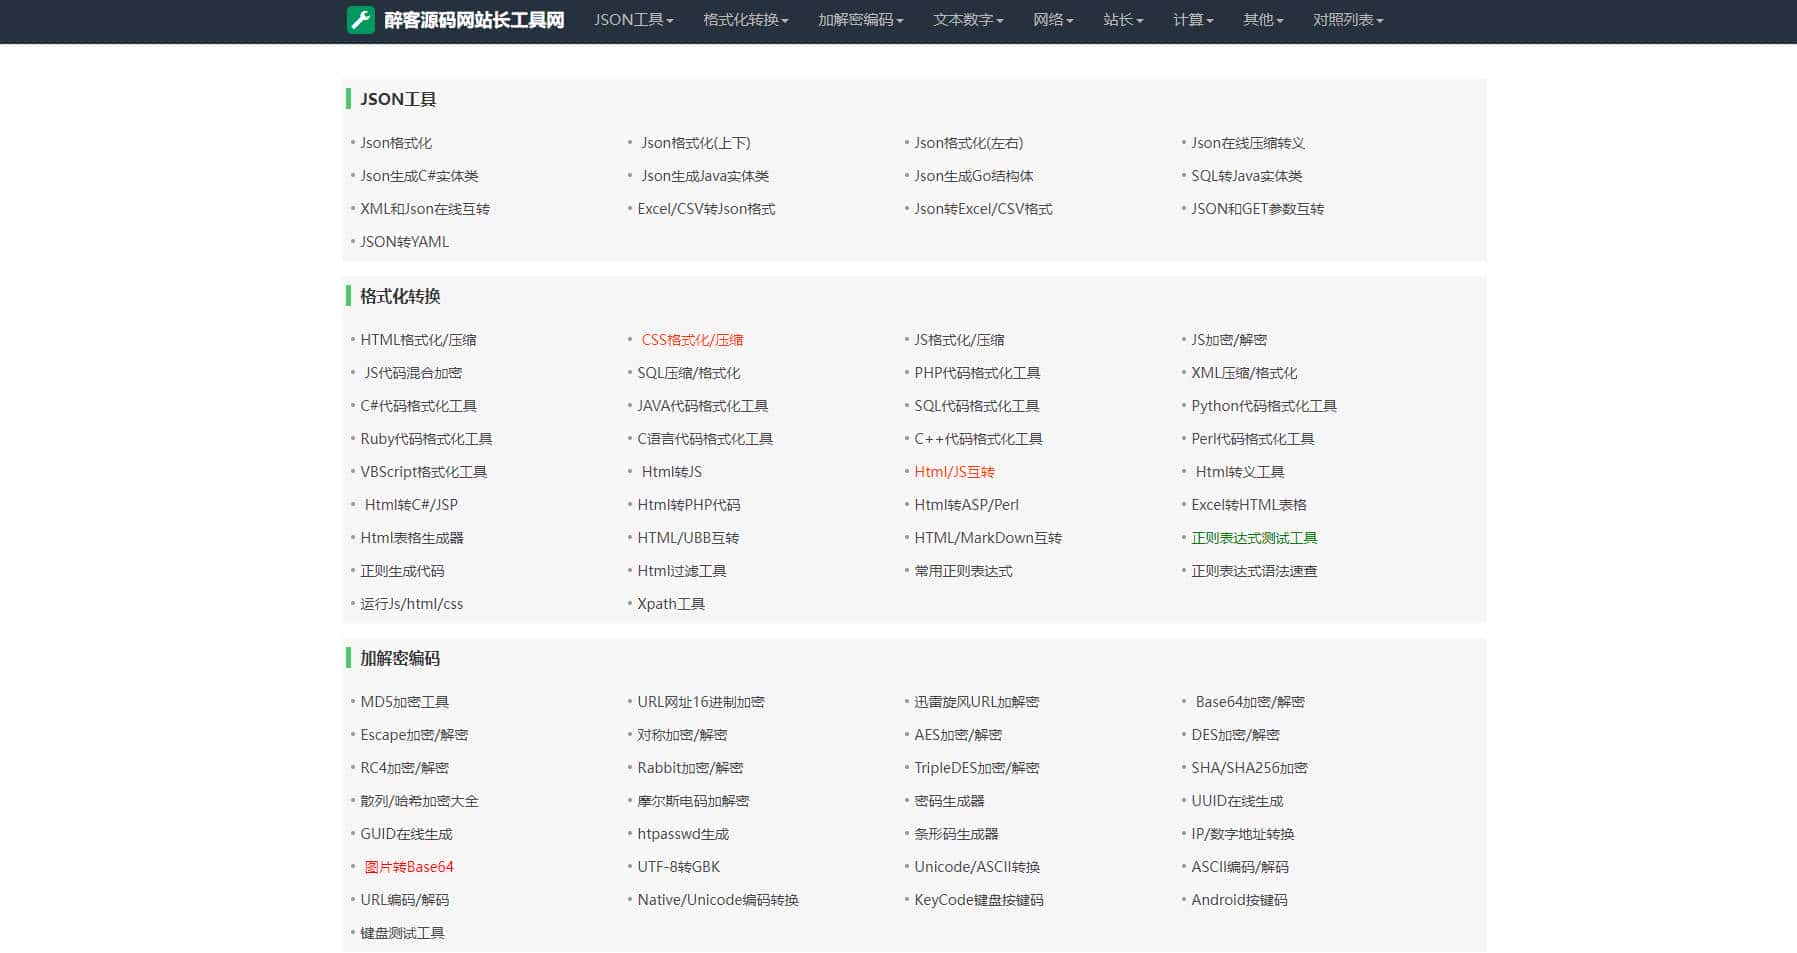This screenshot has width=1797, height=953.
Task: Open Json格式化(左右) tool
Action: coord(969,143)
